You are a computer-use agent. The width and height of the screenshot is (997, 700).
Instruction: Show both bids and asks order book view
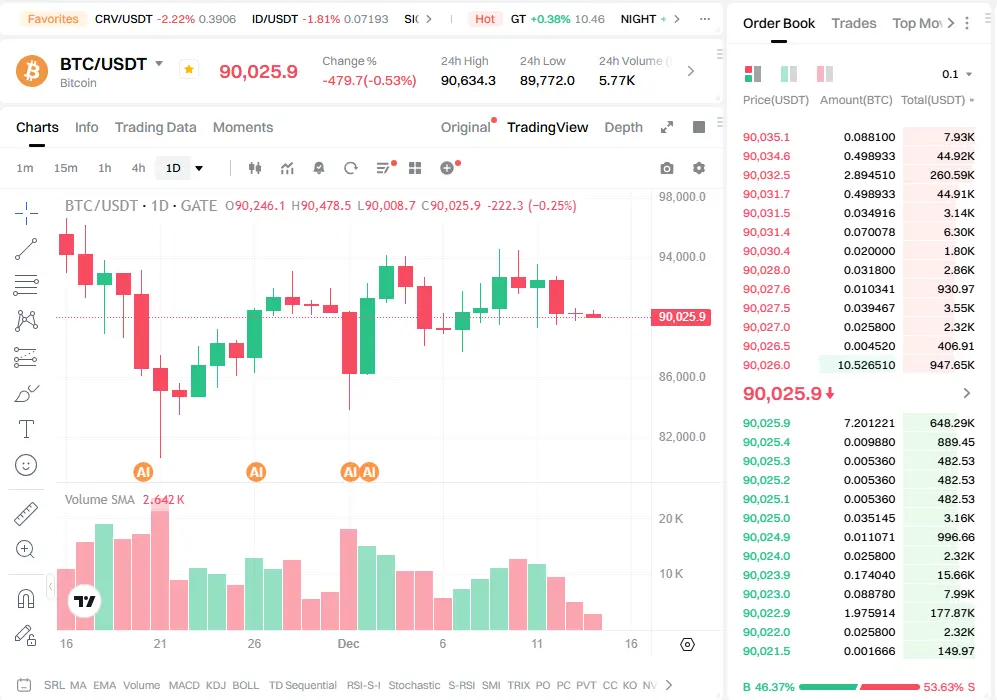click(x=753, y=74)
